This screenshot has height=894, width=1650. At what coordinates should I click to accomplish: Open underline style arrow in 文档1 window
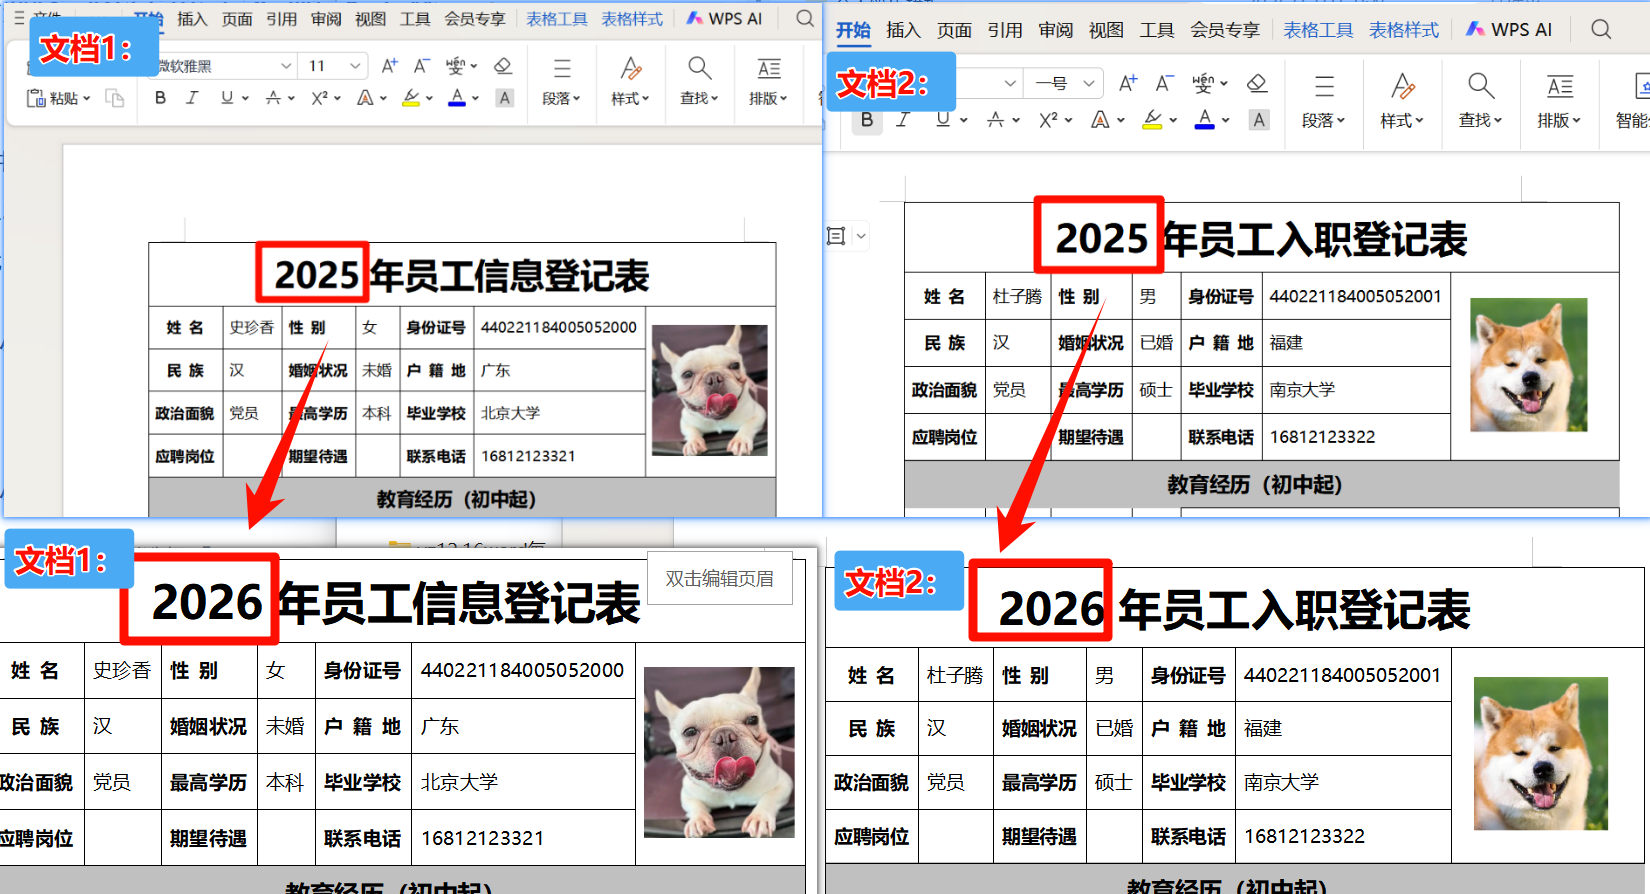(245, 99)
